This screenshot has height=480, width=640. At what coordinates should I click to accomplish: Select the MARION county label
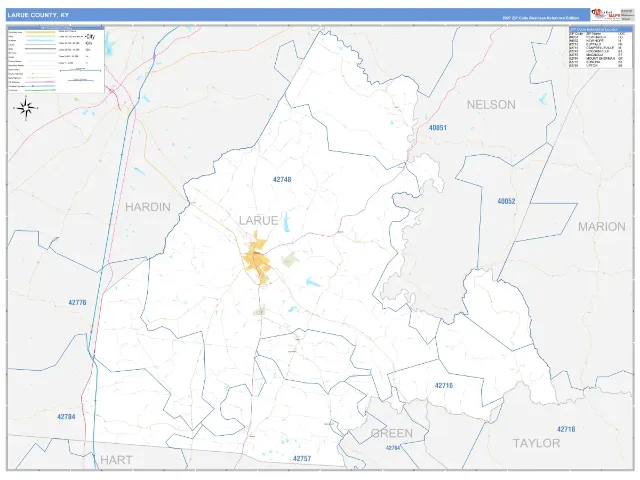(x=602, y=227)
